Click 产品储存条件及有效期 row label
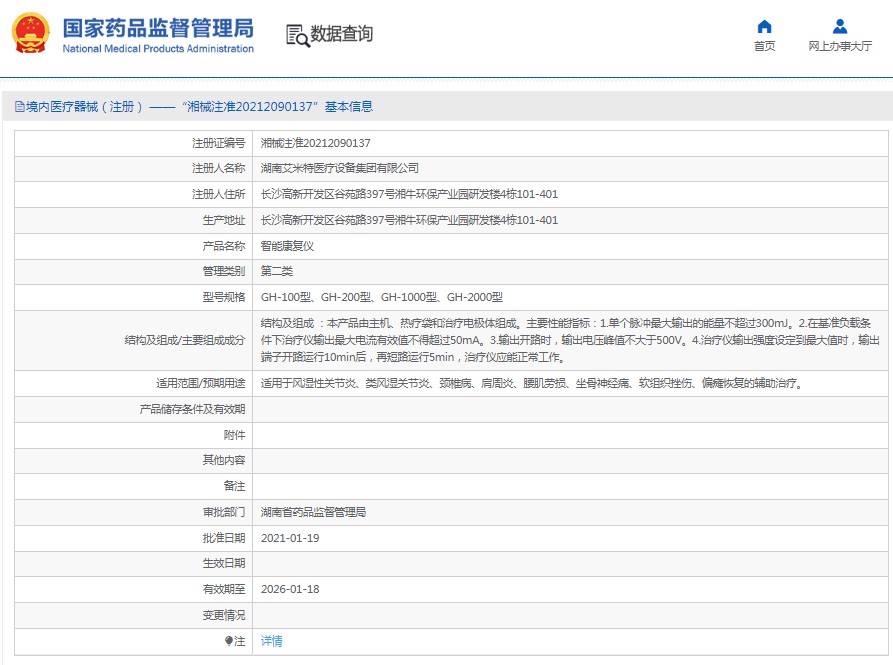The image size is (893, 665). 192,409
